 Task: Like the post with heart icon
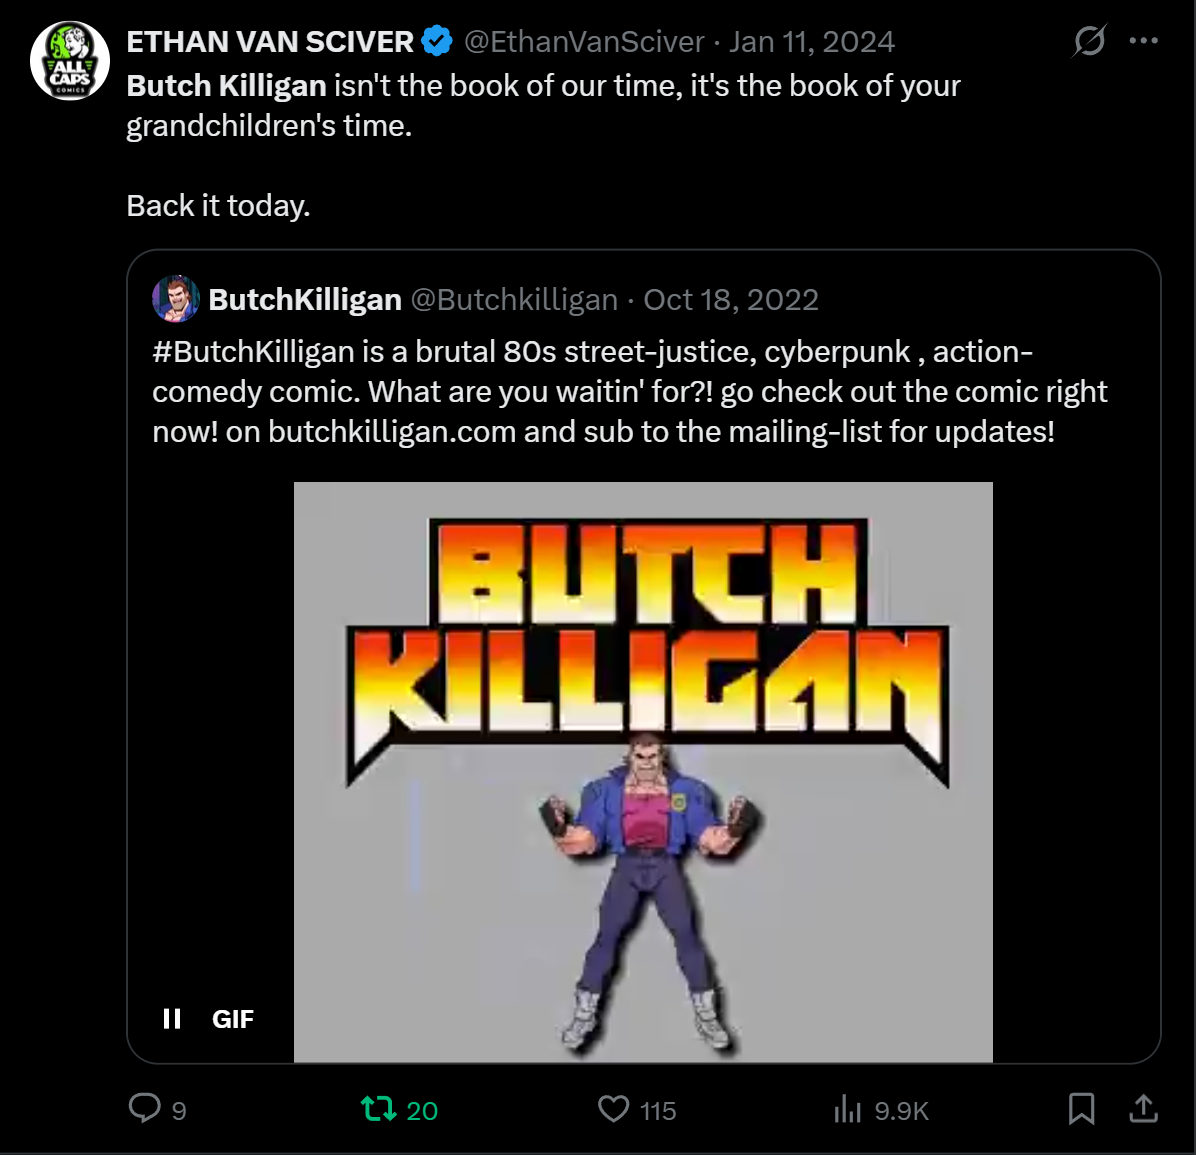point(613,1109)
